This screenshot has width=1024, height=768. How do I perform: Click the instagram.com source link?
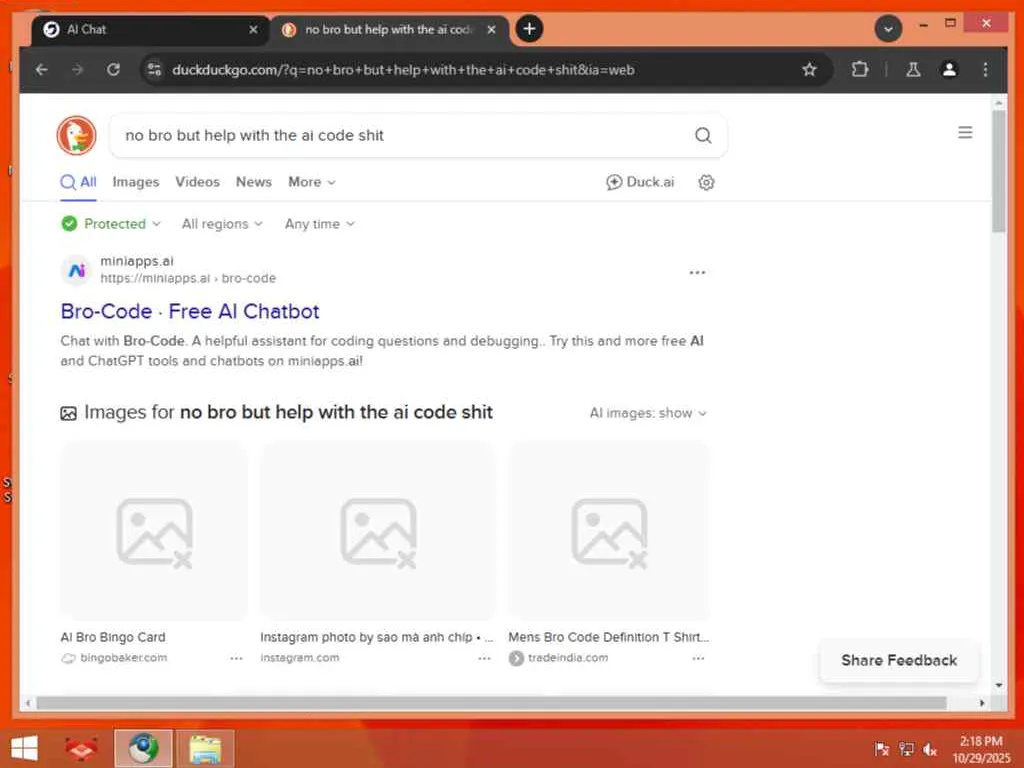pos(300,658)
